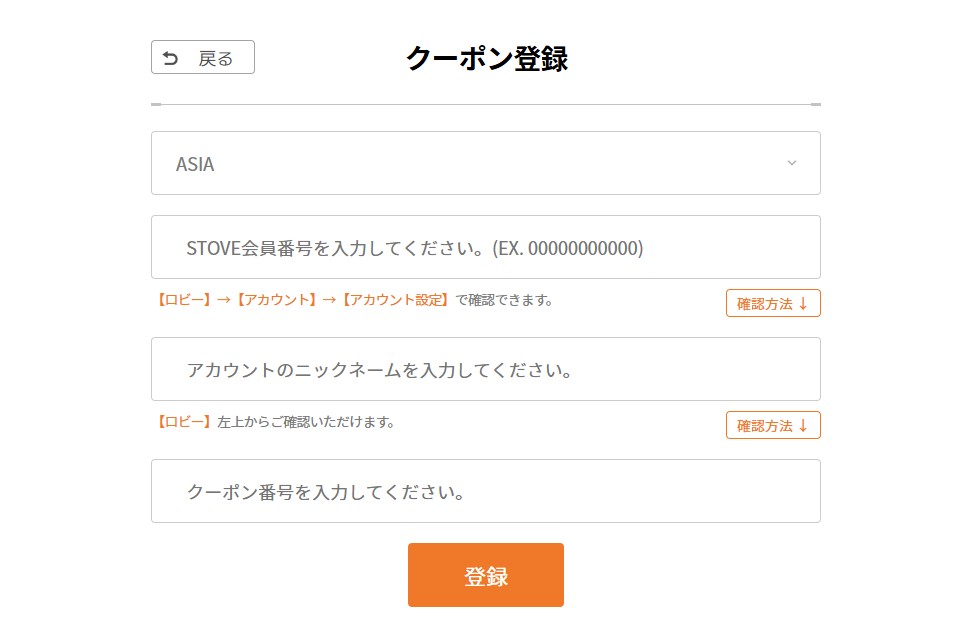
Task: Click 【ロビー】 in the nickname hint line
Action: [184, 422]
